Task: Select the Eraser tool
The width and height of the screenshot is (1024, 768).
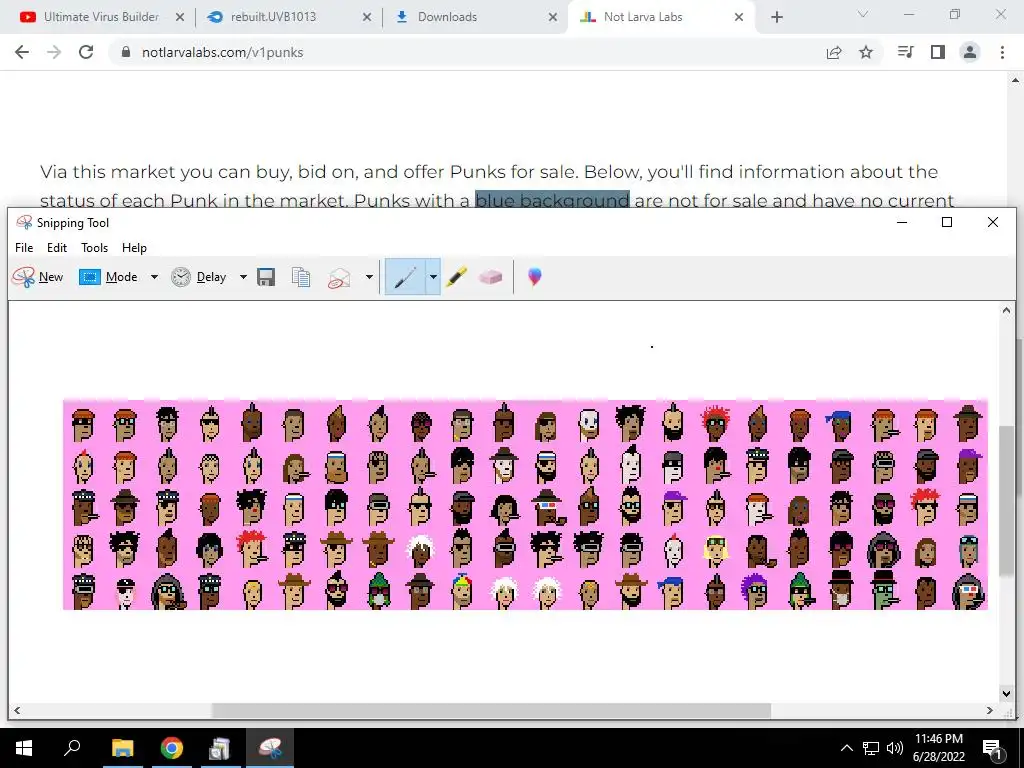Action: (x=490, y=277)
